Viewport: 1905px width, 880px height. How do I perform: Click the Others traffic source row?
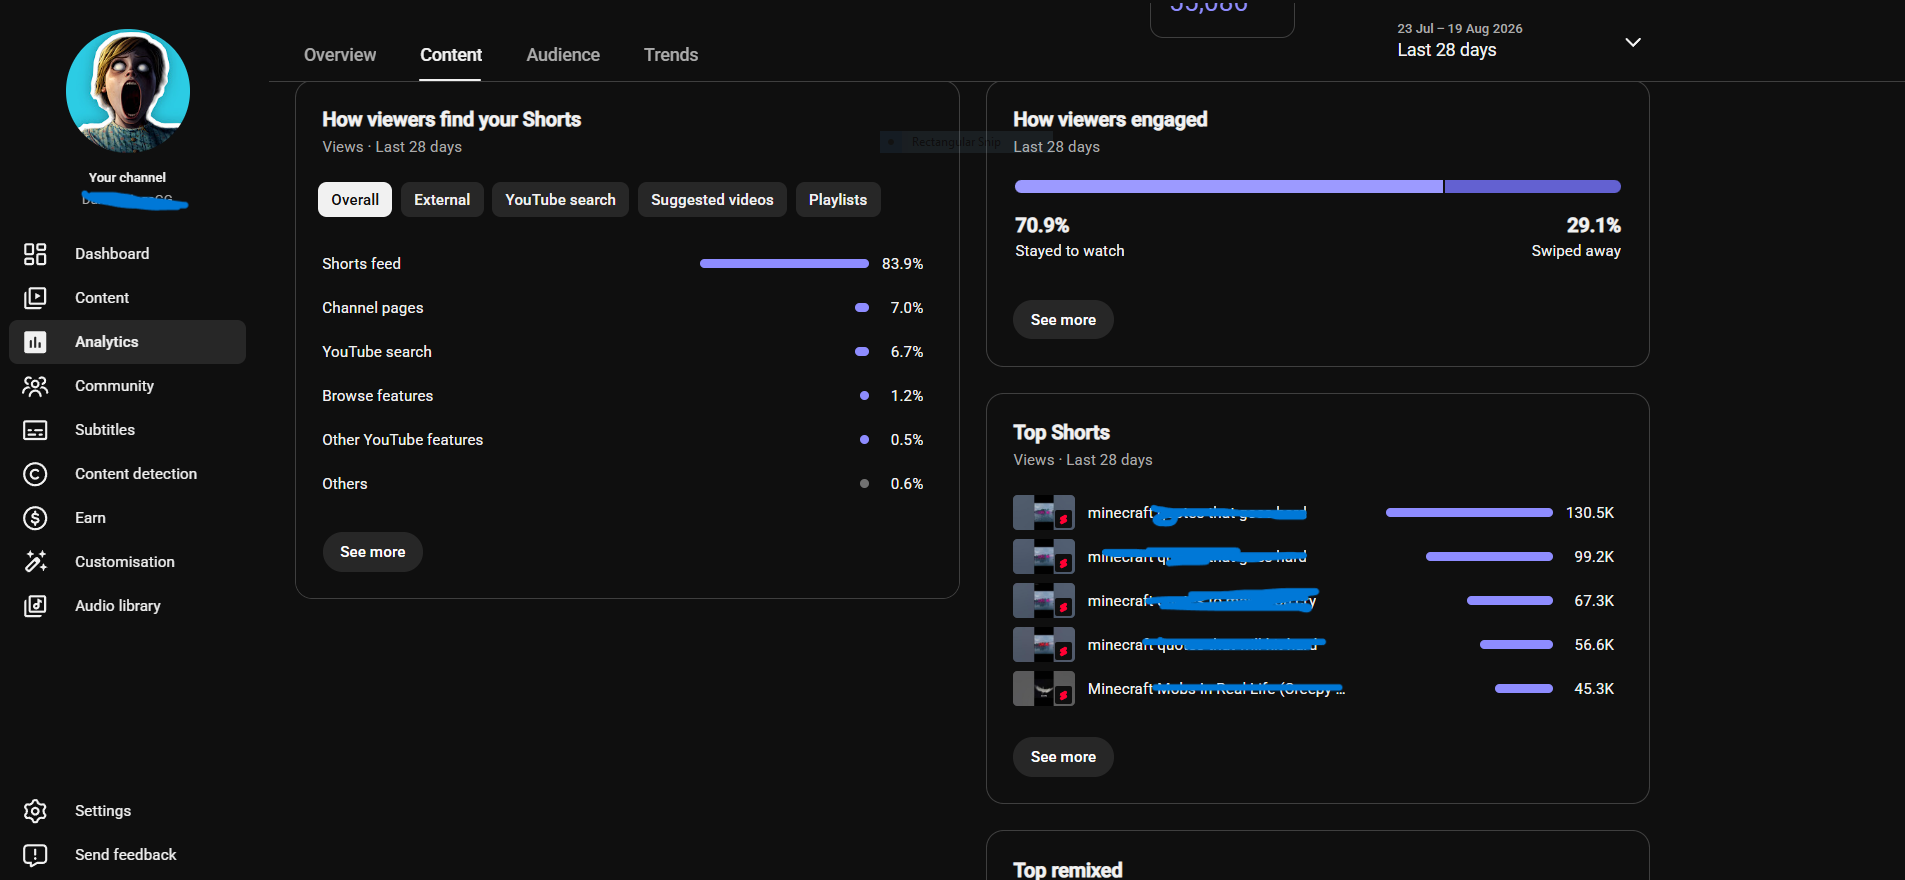tap(622, 484)
